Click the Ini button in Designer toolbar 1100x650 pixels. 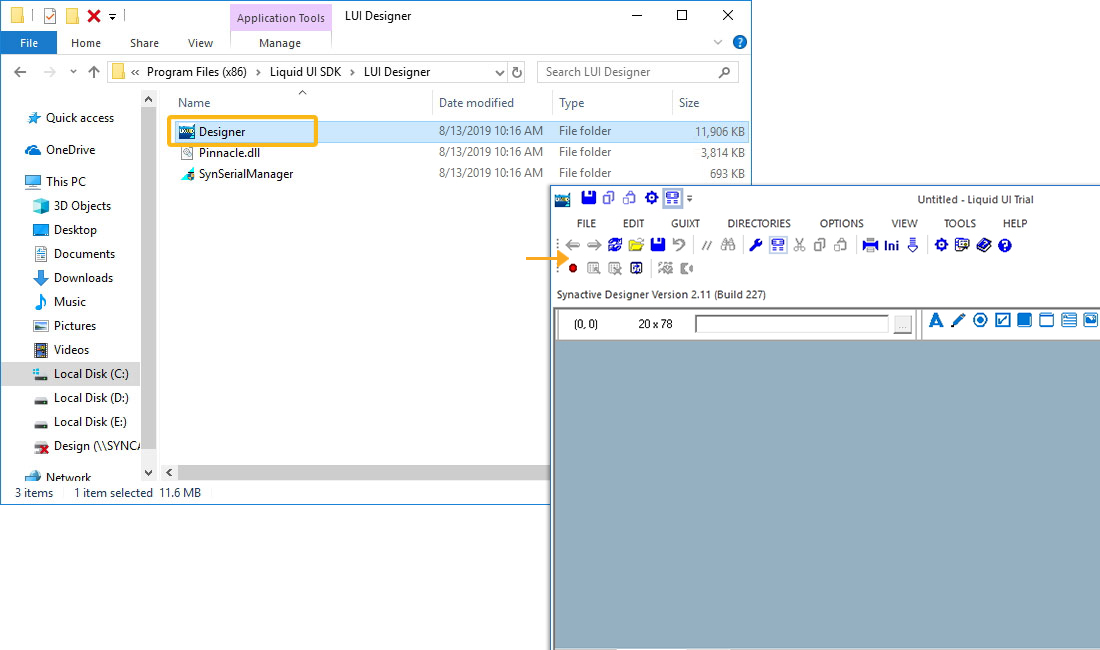[x=892, y=245]
